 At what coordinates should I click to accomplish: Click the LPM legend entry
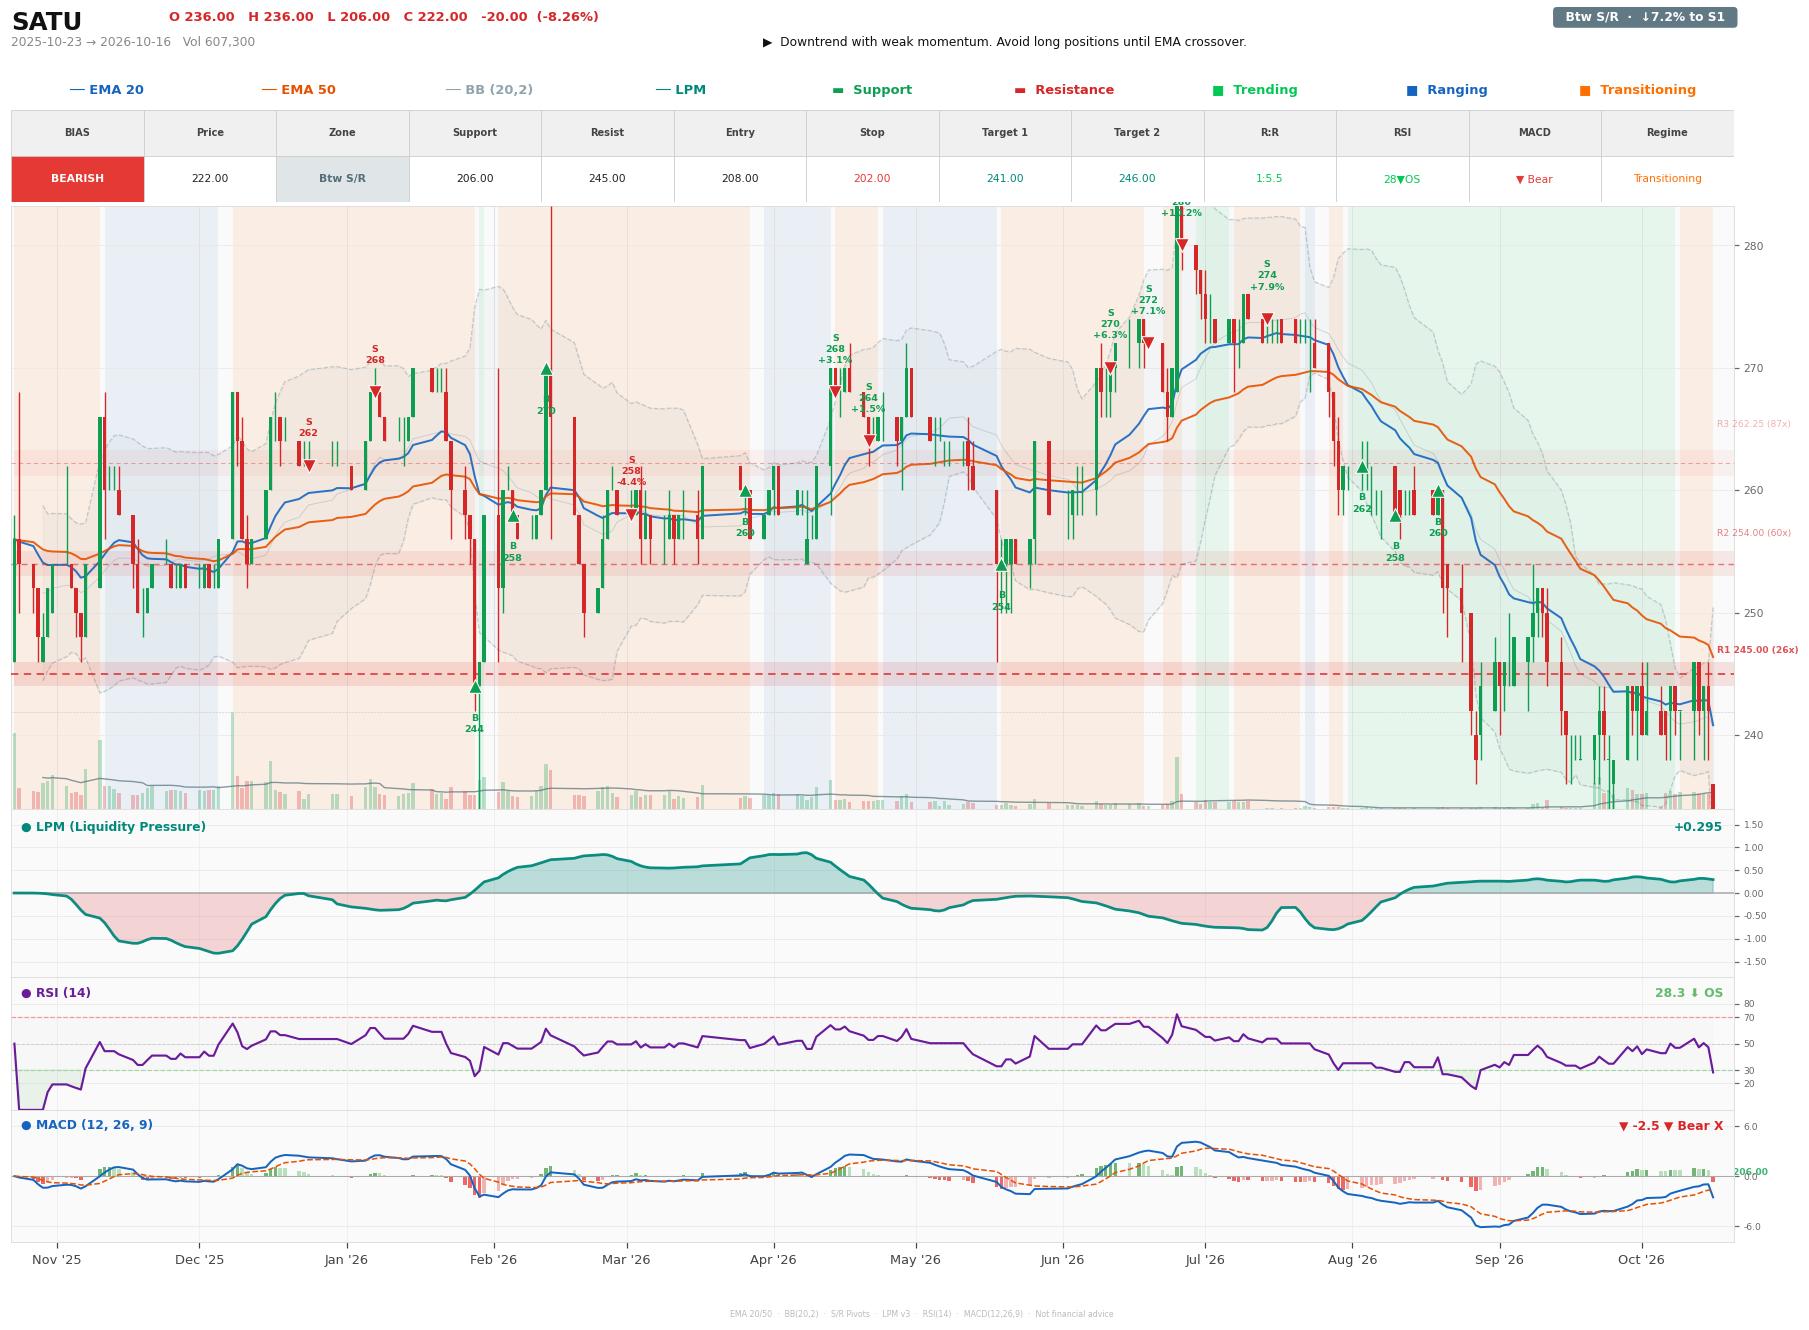[x=680, y=90]
